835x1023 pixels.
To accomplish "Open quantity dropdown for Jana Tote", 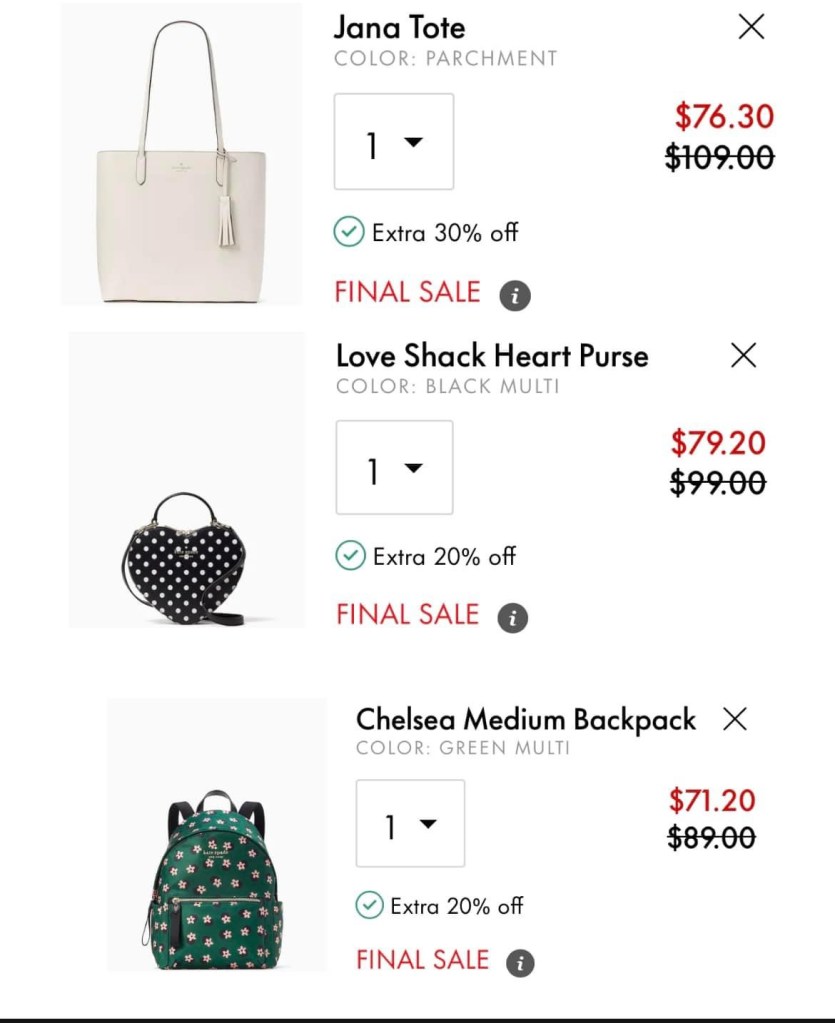I will (x=394, y=142).
